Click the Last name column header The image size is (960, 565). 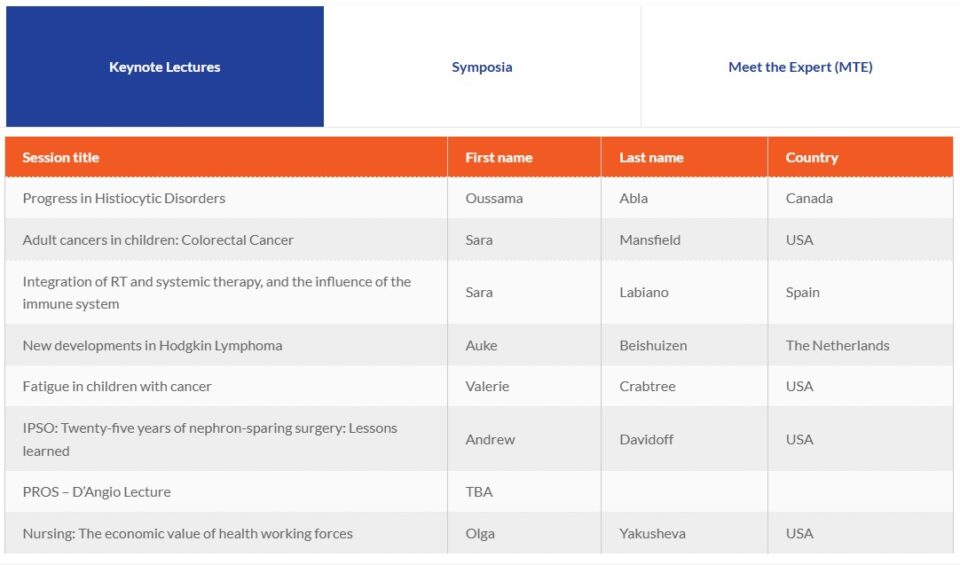pos(651,157)
